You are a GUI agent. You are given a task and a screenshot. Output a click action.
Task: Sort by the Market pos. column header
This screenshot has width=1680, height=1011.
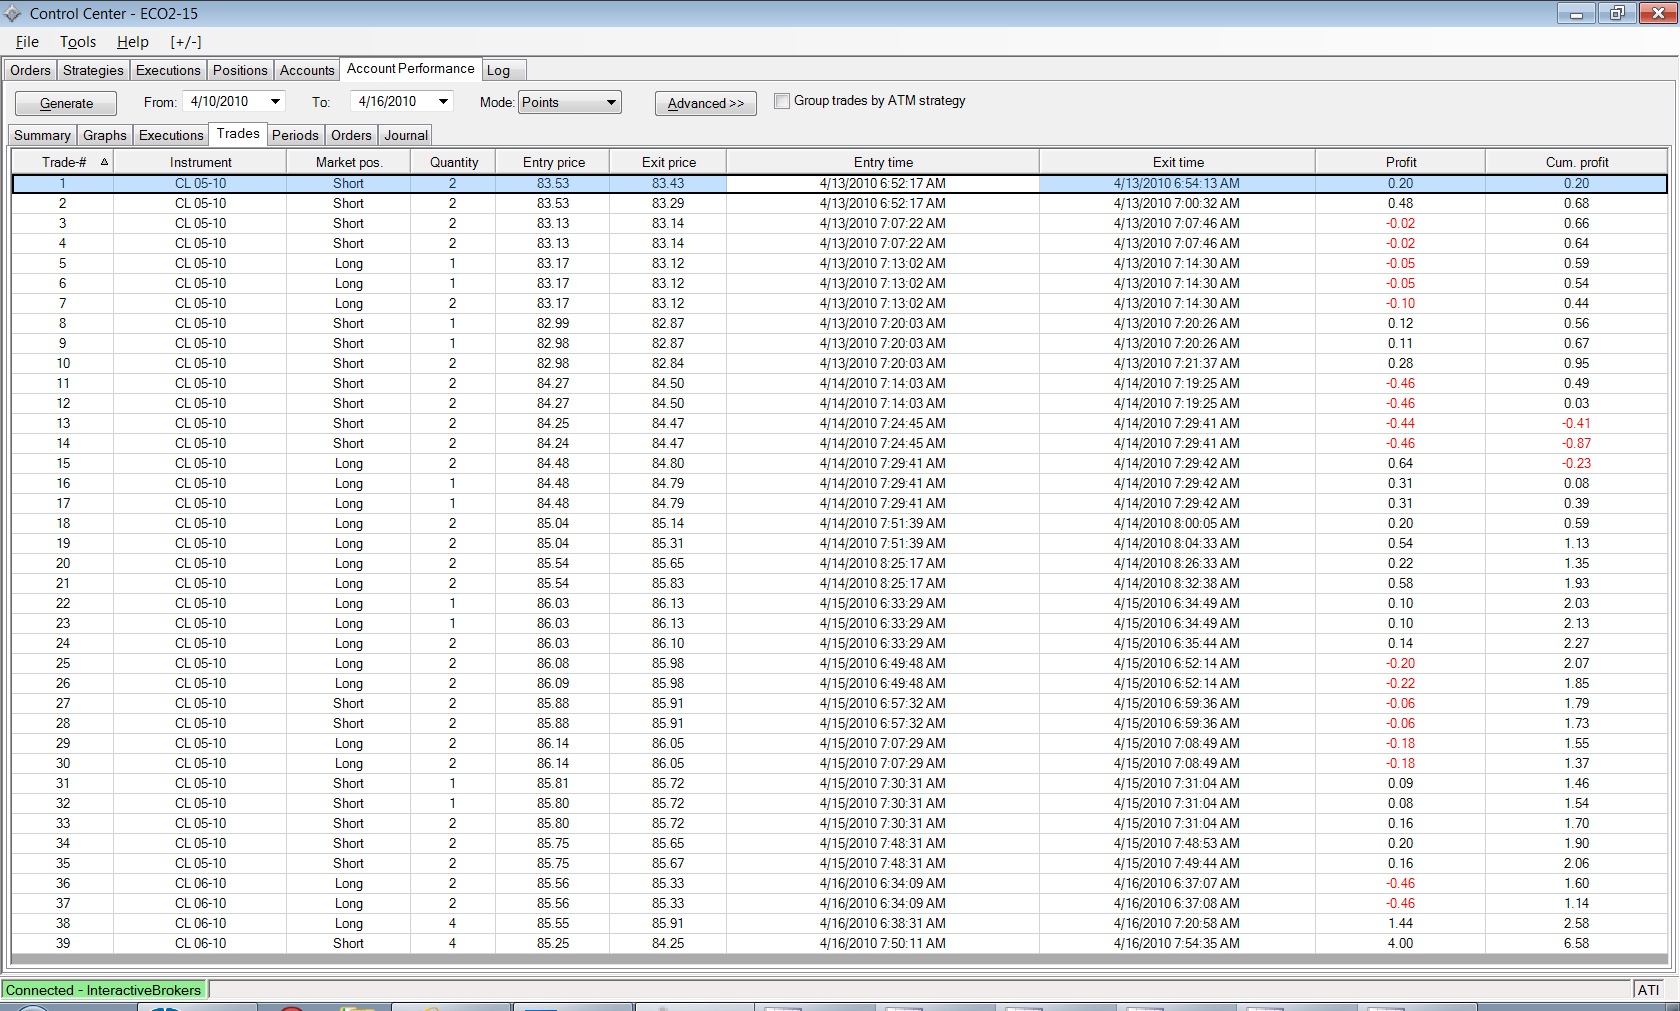click(349, 162)
